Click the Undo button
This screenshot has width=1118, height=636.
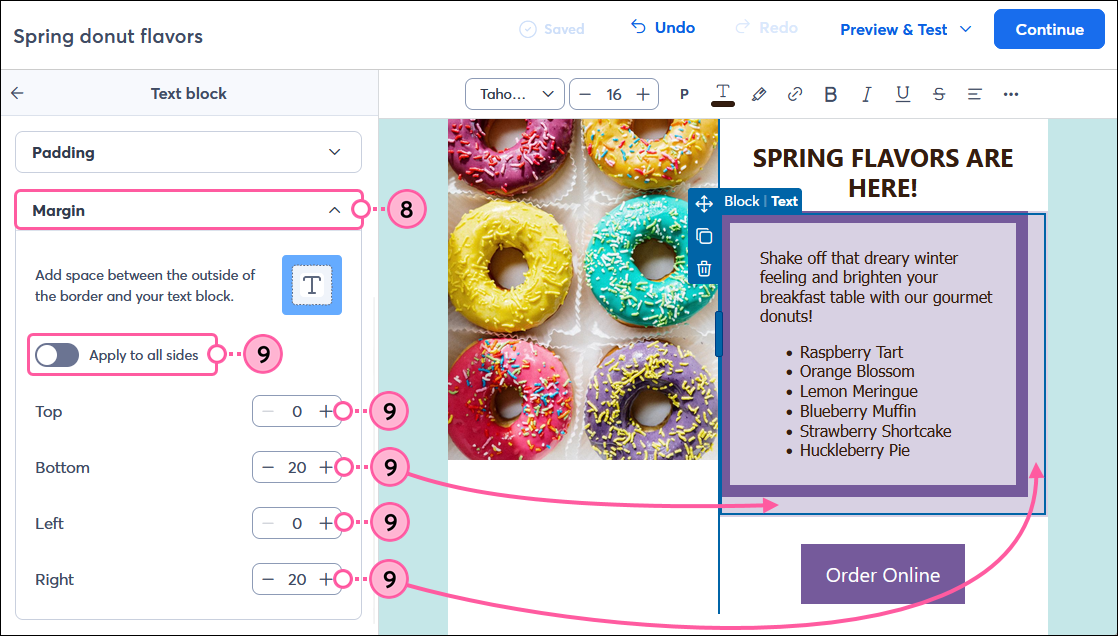pyautogui.click(x=662, y=28)
